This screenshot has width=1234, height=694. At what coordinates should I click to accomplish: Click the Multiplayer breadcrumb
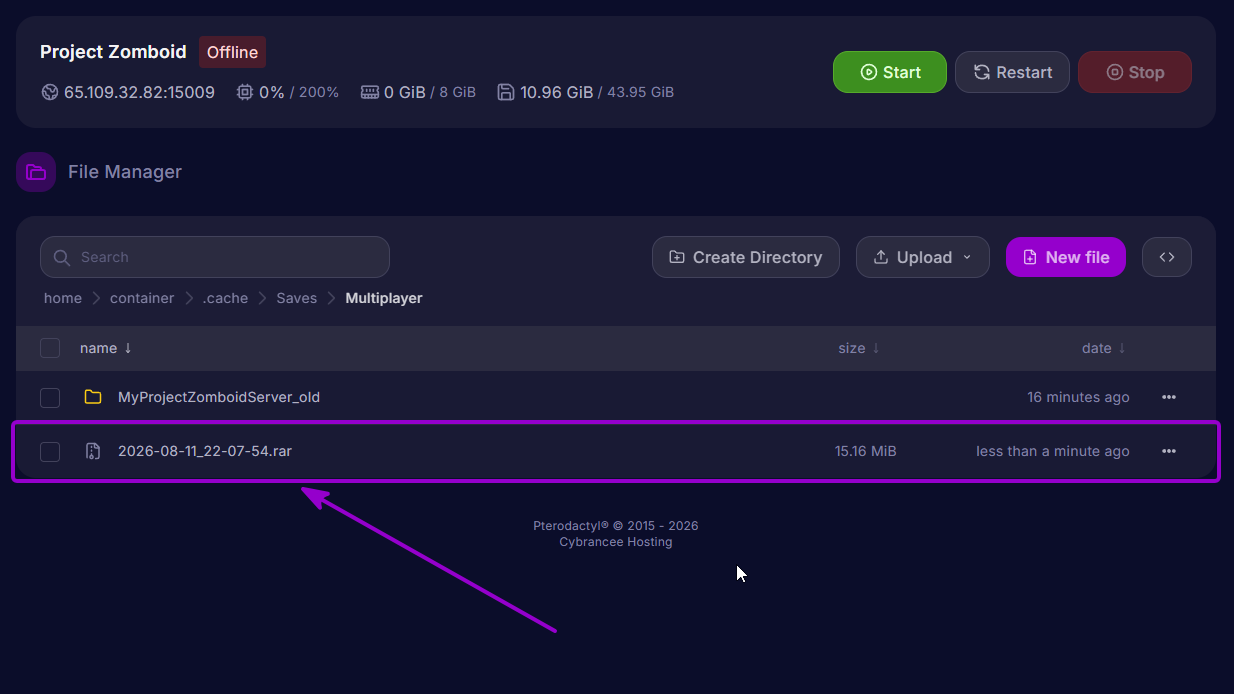(x=384, y=298)
